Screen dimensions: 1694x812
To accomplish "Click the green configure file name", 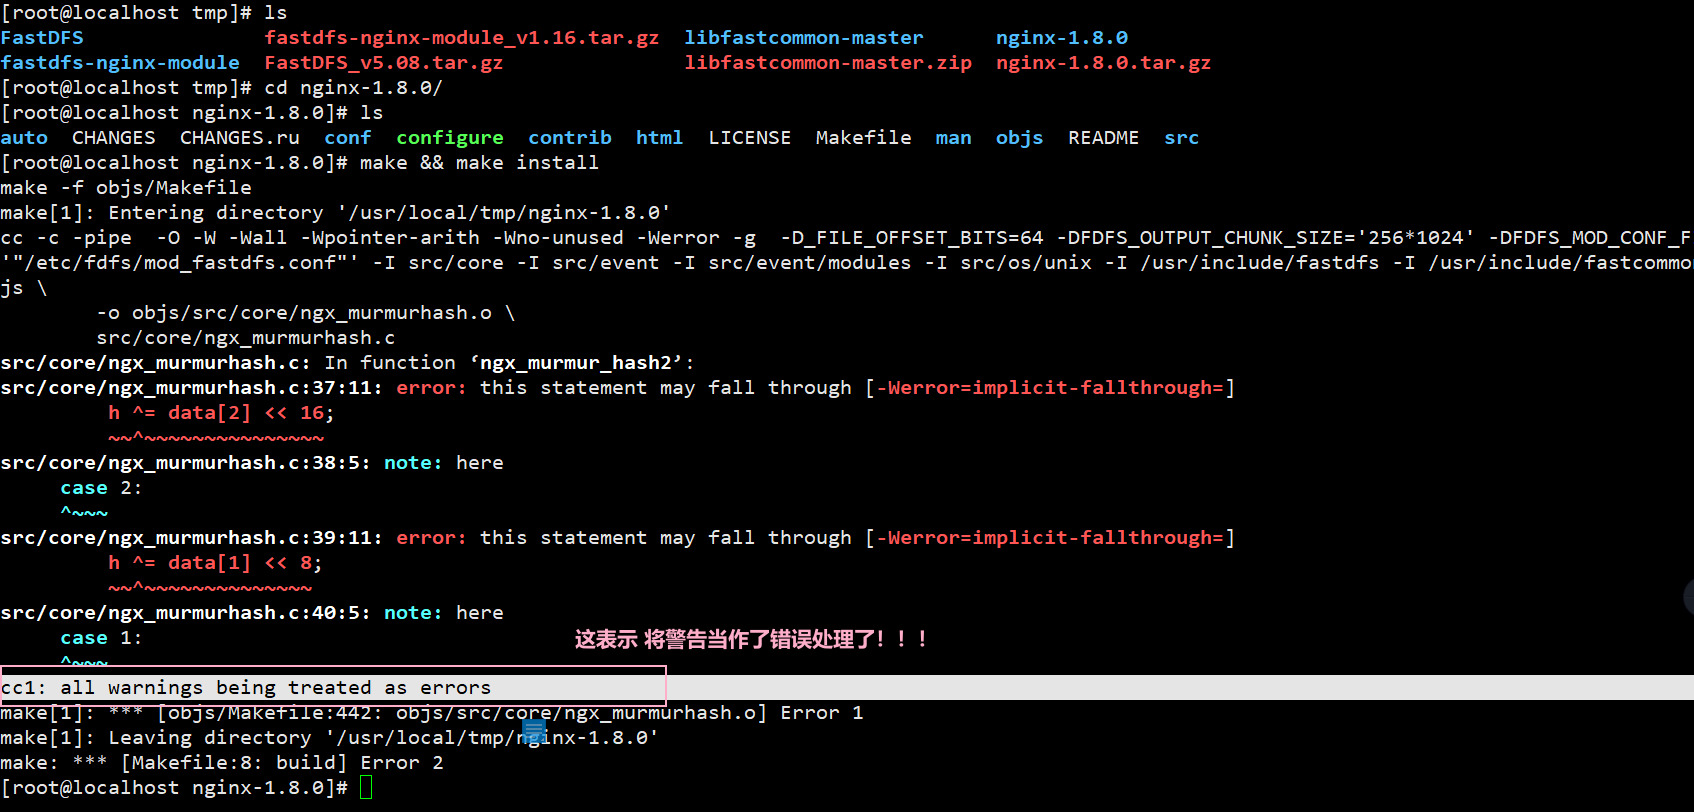I will click(450, 138).
